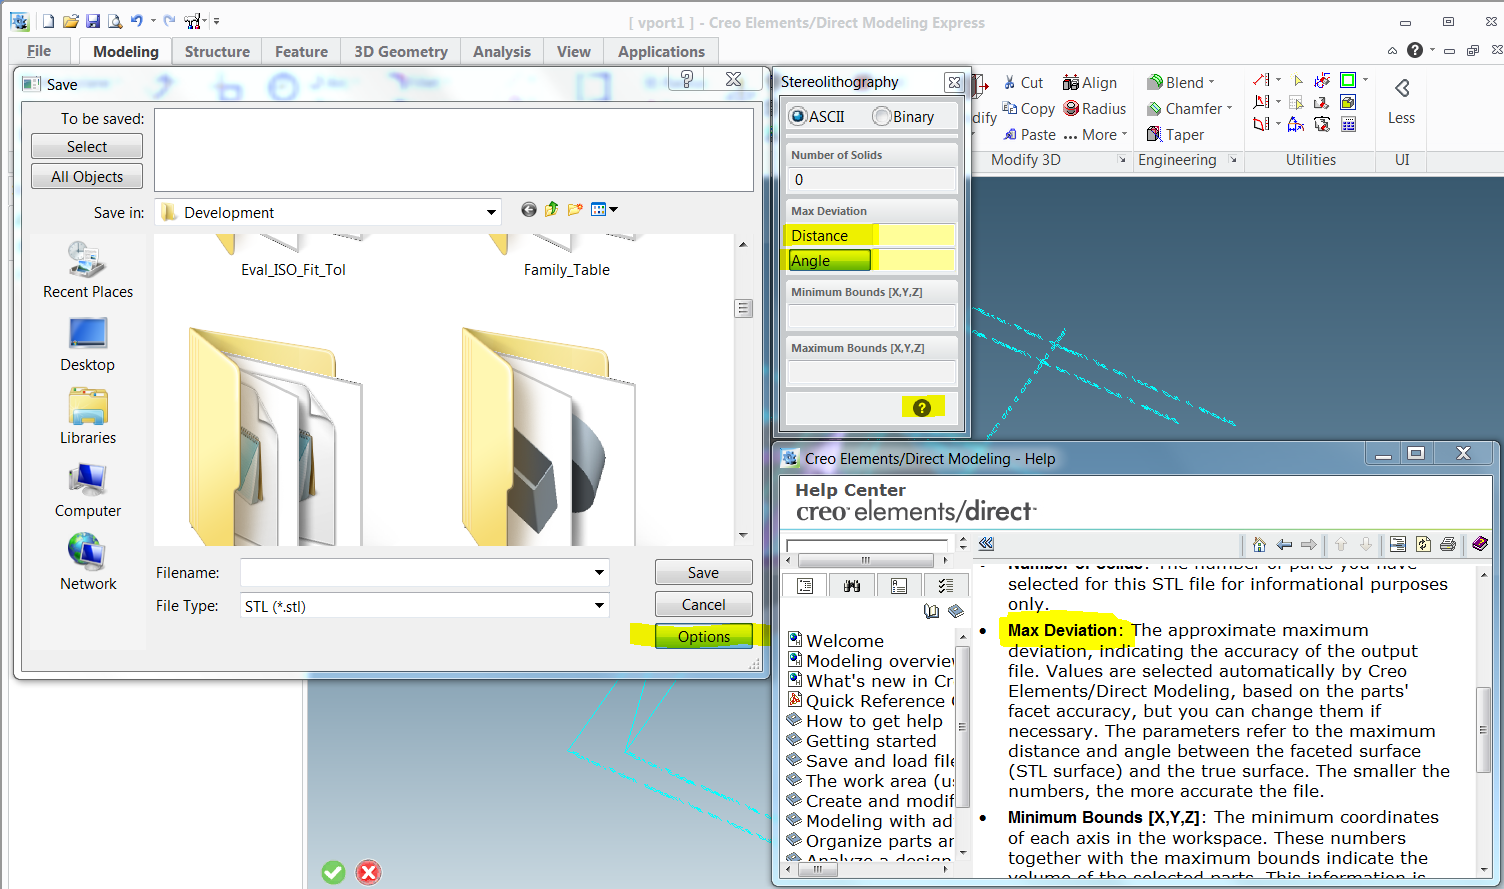Switch to the View tab
Image resolution: width=1504 pixels, height=889 pixels.
coord(574,51)
